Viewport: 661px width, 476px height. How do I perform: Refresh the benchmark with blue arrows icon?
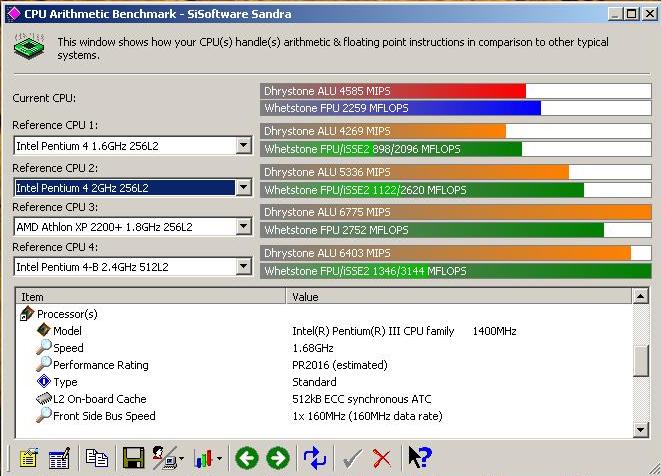pos(314,458)
